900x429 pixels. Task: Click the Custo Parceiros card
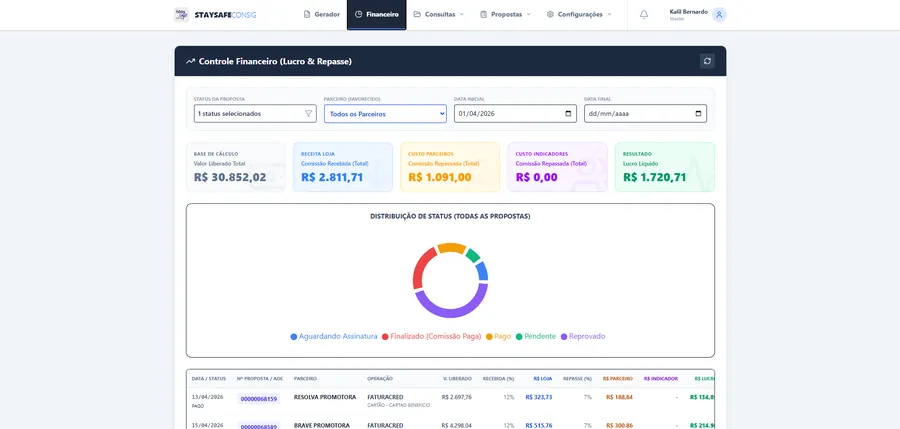[450, 167]
